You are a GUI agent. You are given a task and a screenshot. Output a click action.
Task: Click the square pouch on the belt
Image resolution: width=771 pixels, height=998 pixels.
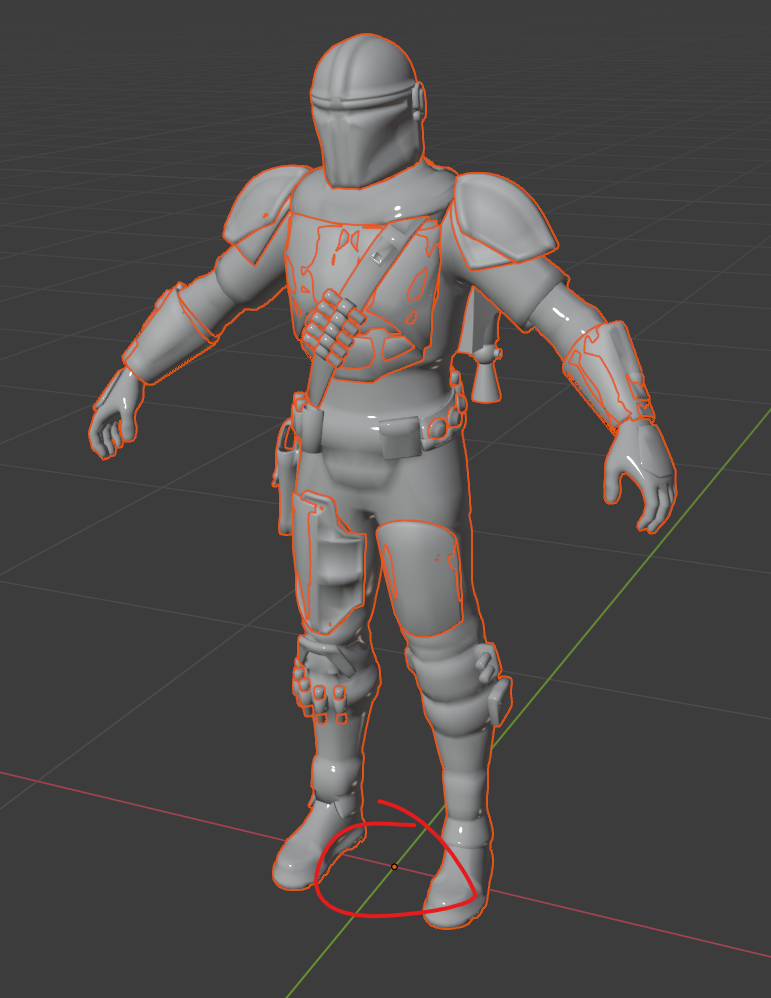400,437
